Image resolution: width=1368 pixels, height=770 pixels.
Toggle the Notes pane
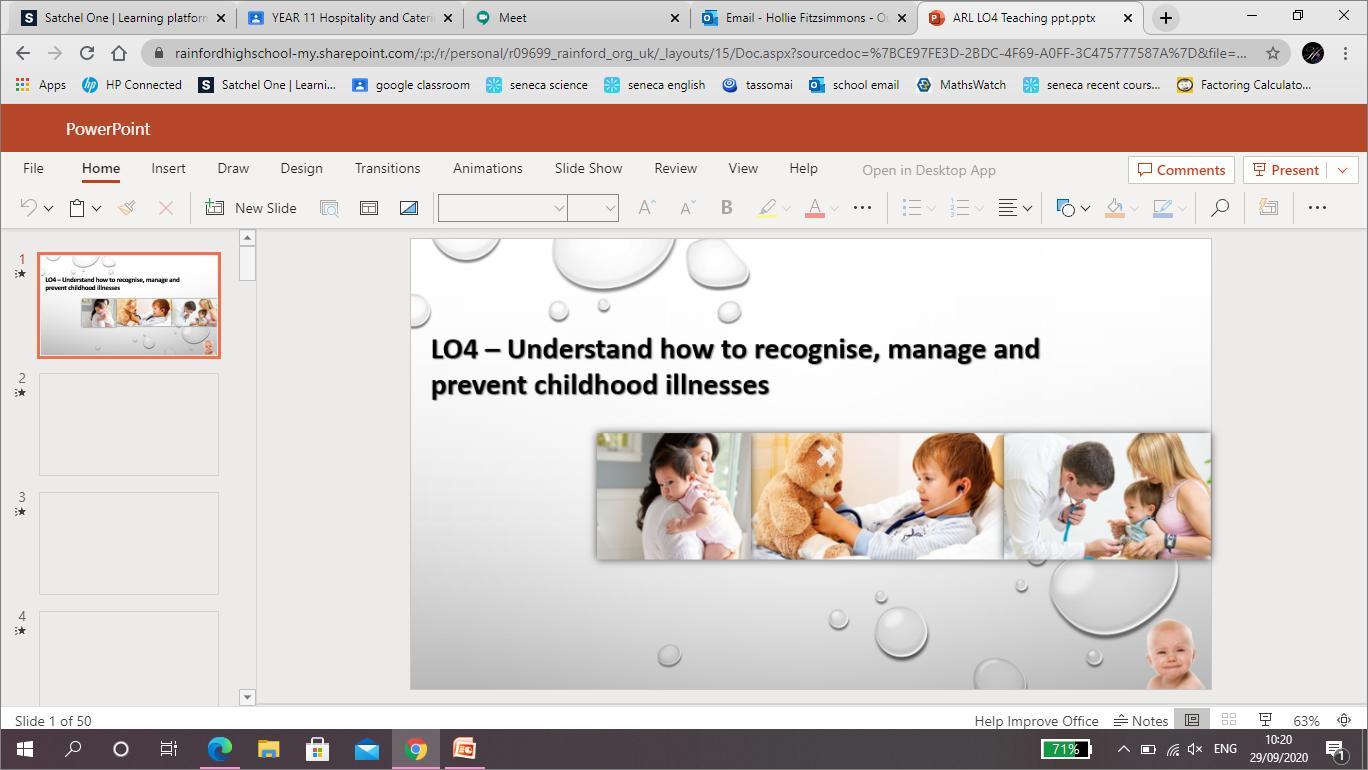tap(1141, 720)
